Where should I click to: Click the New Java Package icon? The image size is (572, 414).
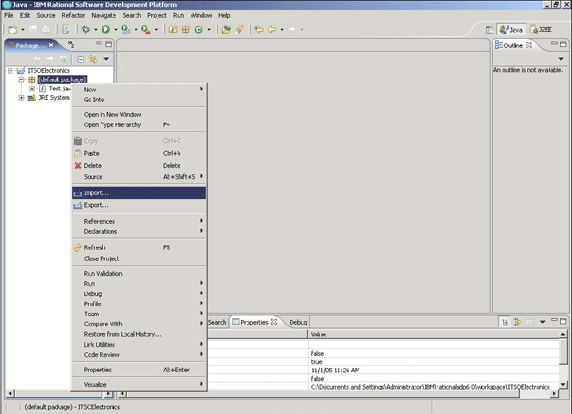click(x=186, y=30)
